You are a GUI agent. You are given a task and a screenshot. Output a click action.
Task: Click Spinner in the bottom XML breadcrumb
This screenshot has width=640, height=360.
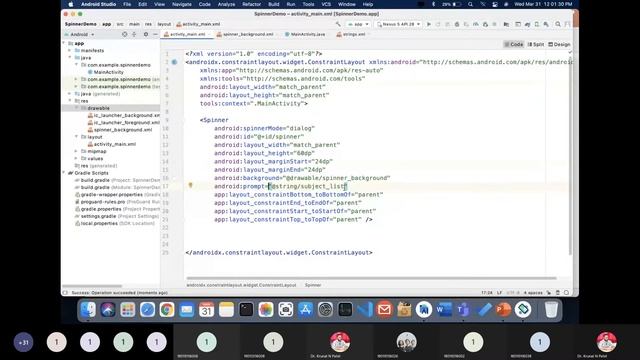point(313,285)
